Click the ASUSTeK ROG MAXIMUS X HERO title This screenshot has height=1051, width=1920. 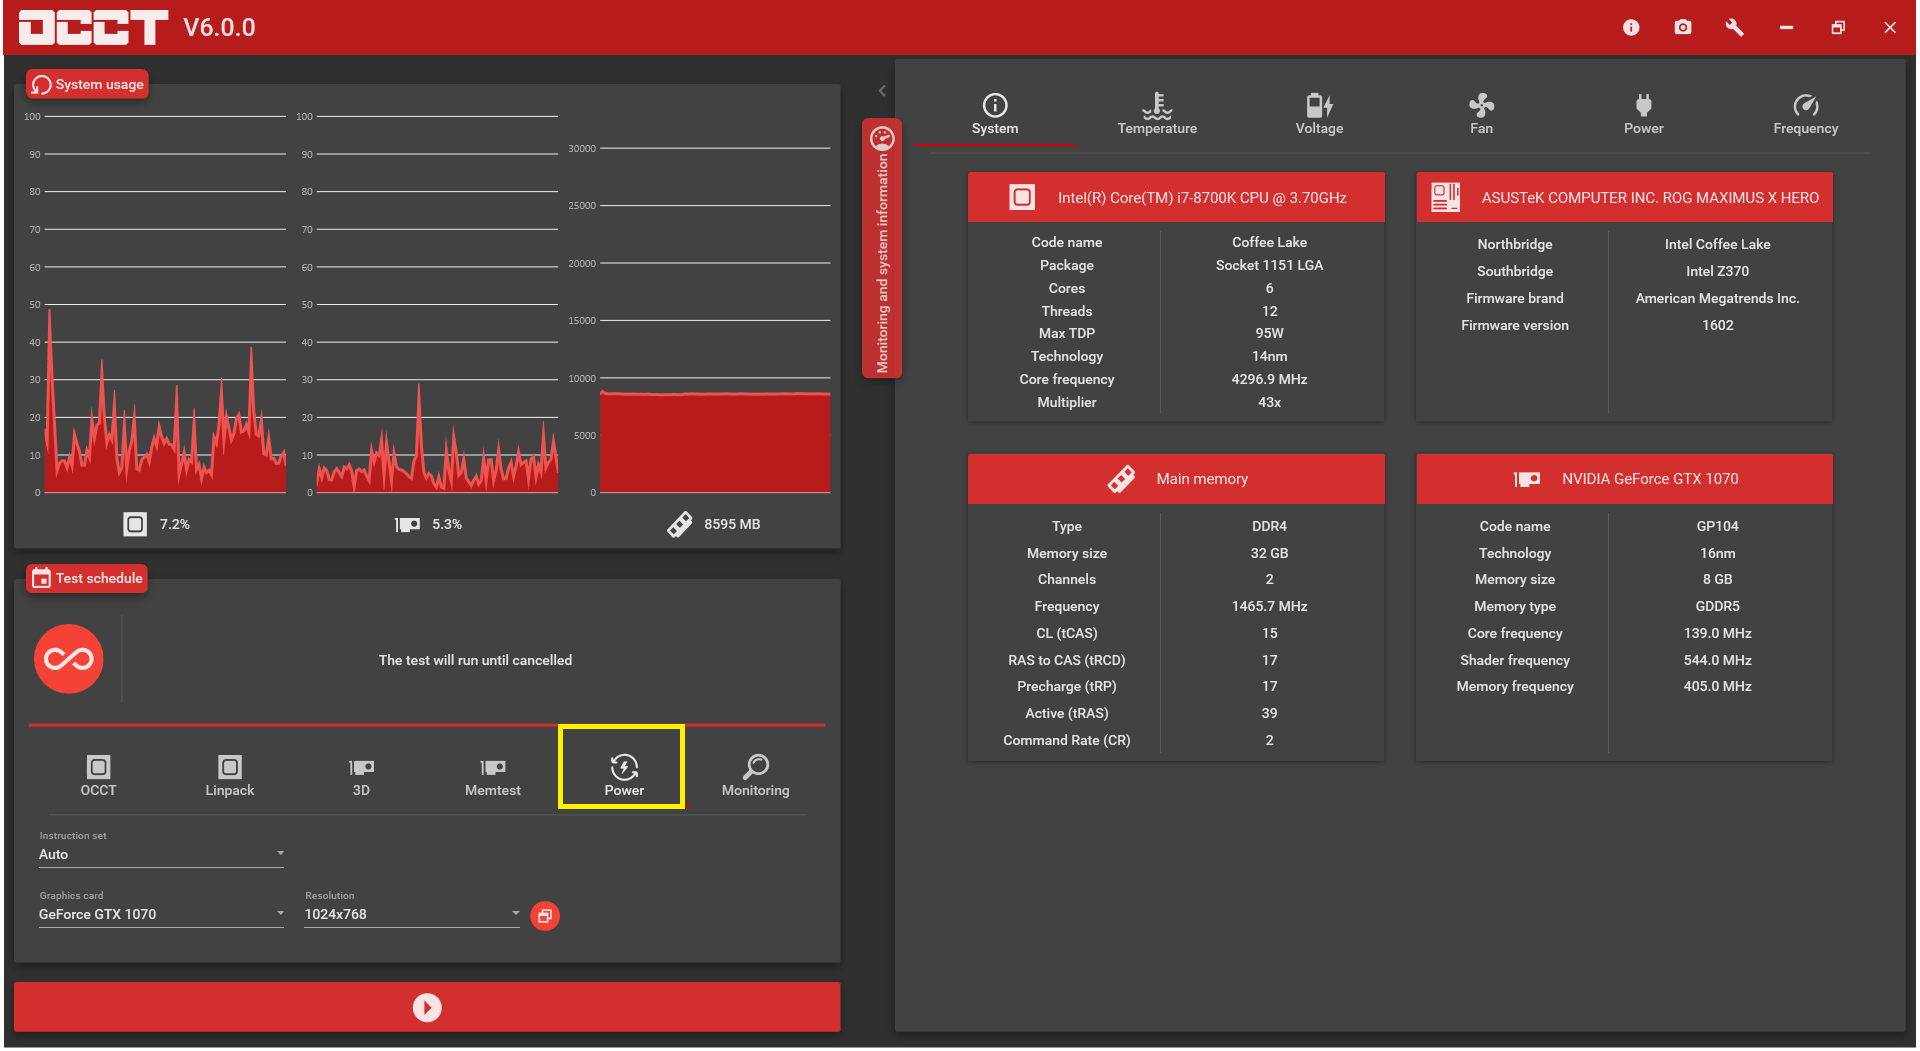(x=1650, y=198)
